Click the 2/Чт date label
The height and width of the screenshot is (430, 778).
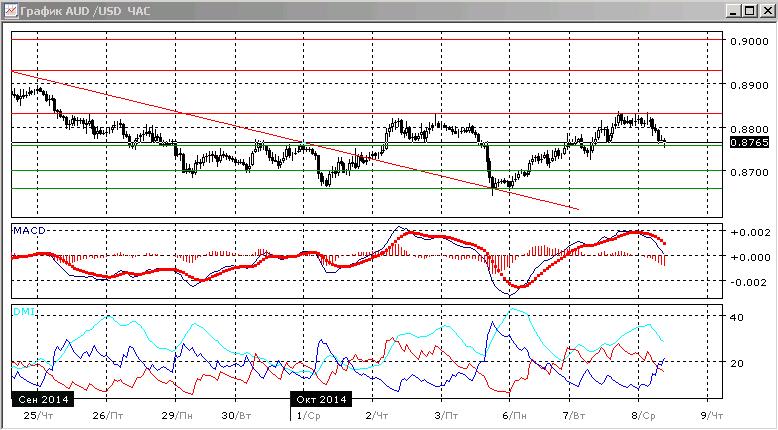[x=377, y=415]
